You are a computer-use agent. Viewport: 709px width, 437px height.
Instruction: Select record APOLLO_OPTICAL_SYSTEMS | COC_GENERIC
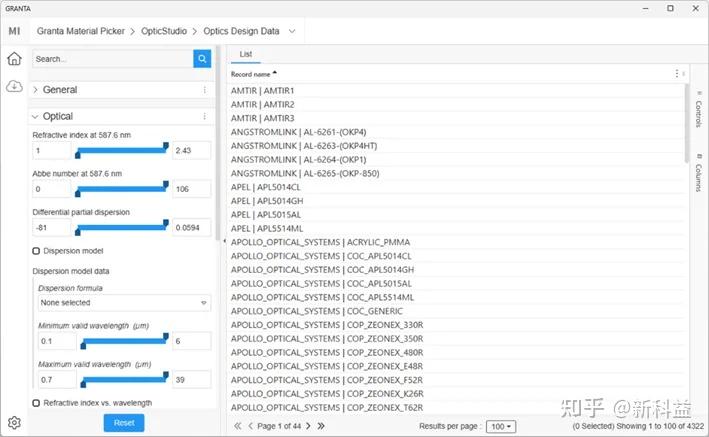click(x=317, y=311)
